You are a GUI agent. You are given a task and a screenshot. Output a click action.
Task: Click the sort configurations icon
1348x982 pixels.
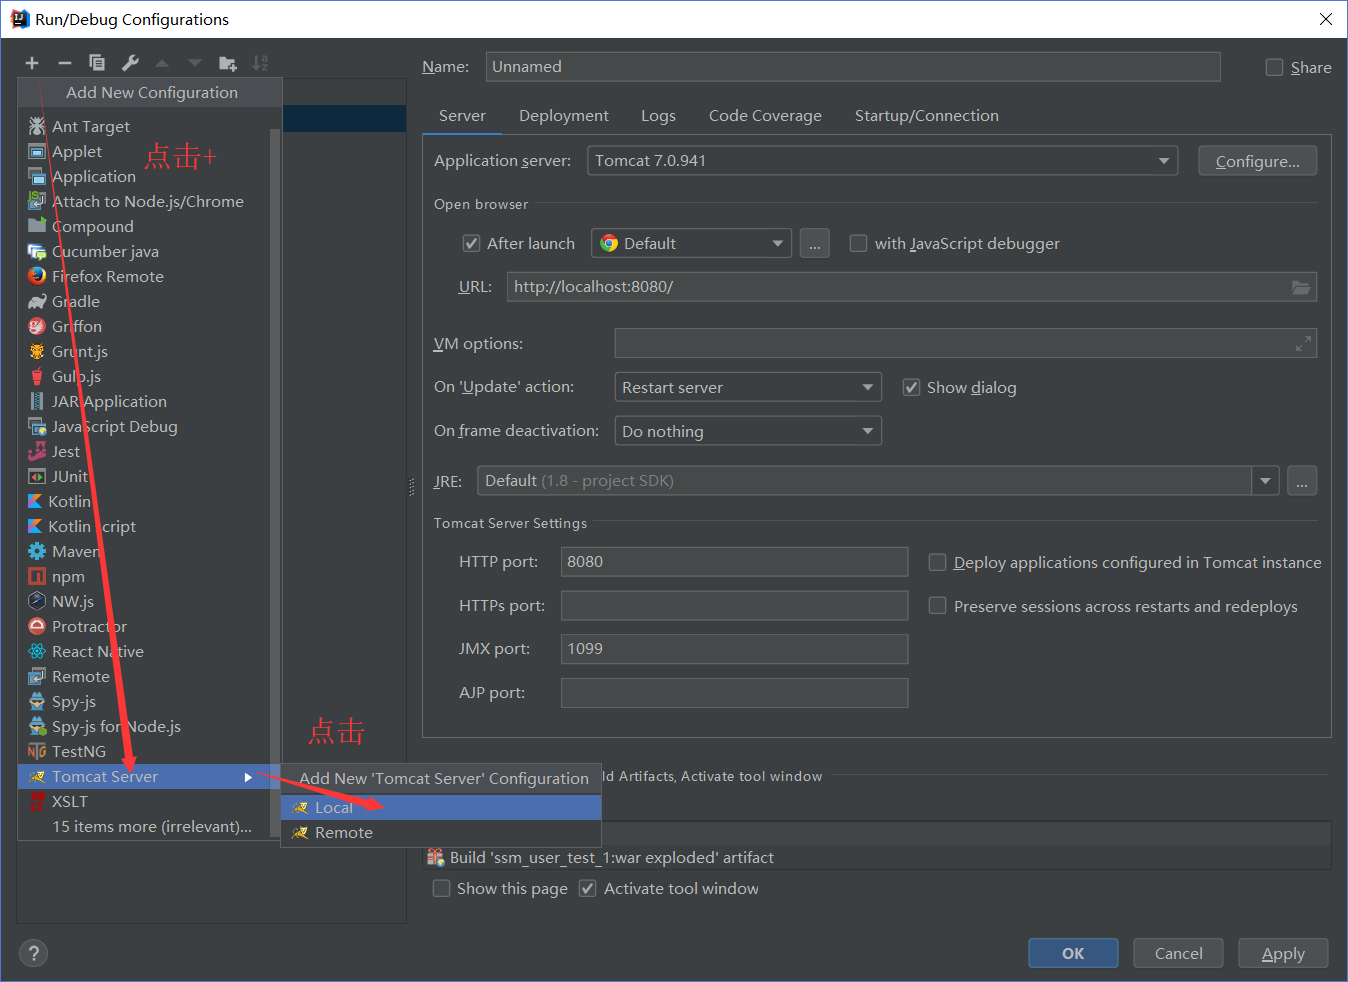tap(260, 63)
